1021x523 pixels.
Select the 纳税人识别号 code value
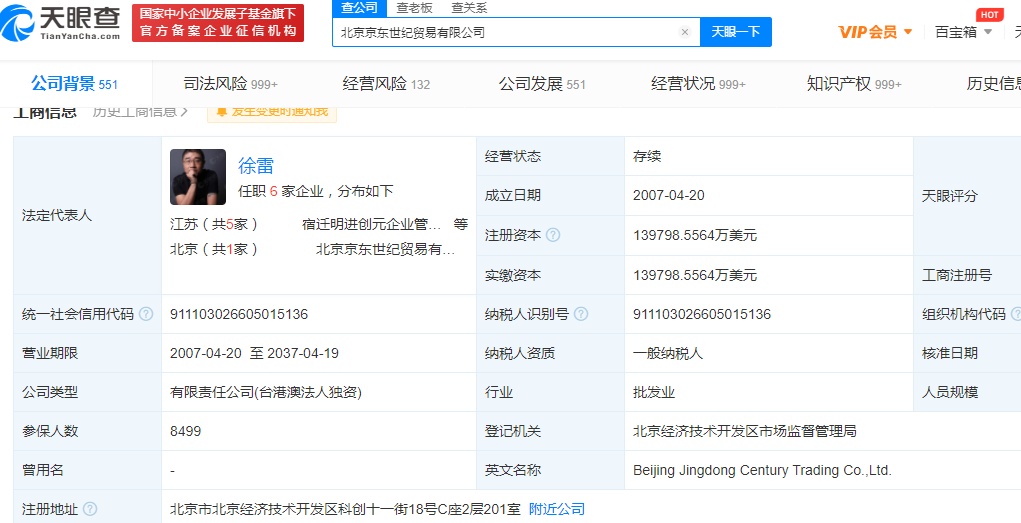702,314
